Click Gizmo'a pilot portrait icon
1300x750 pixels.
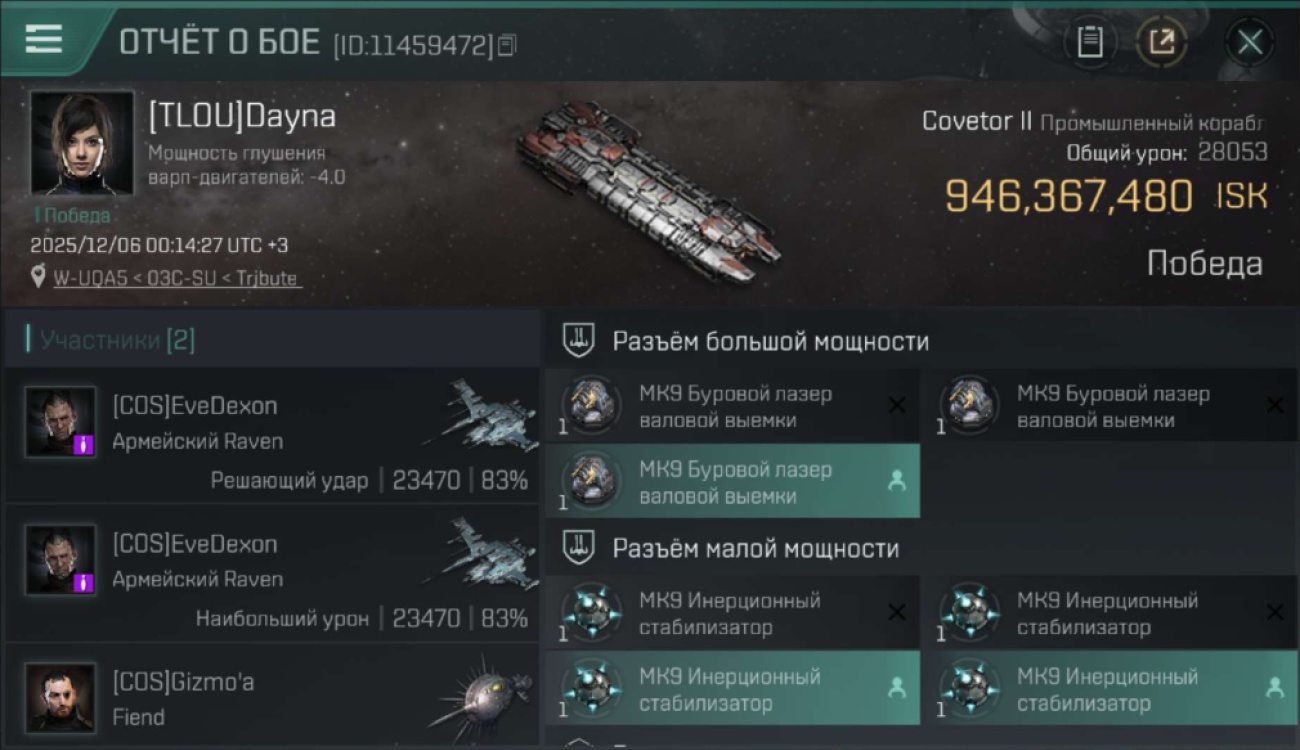[61, 697]
